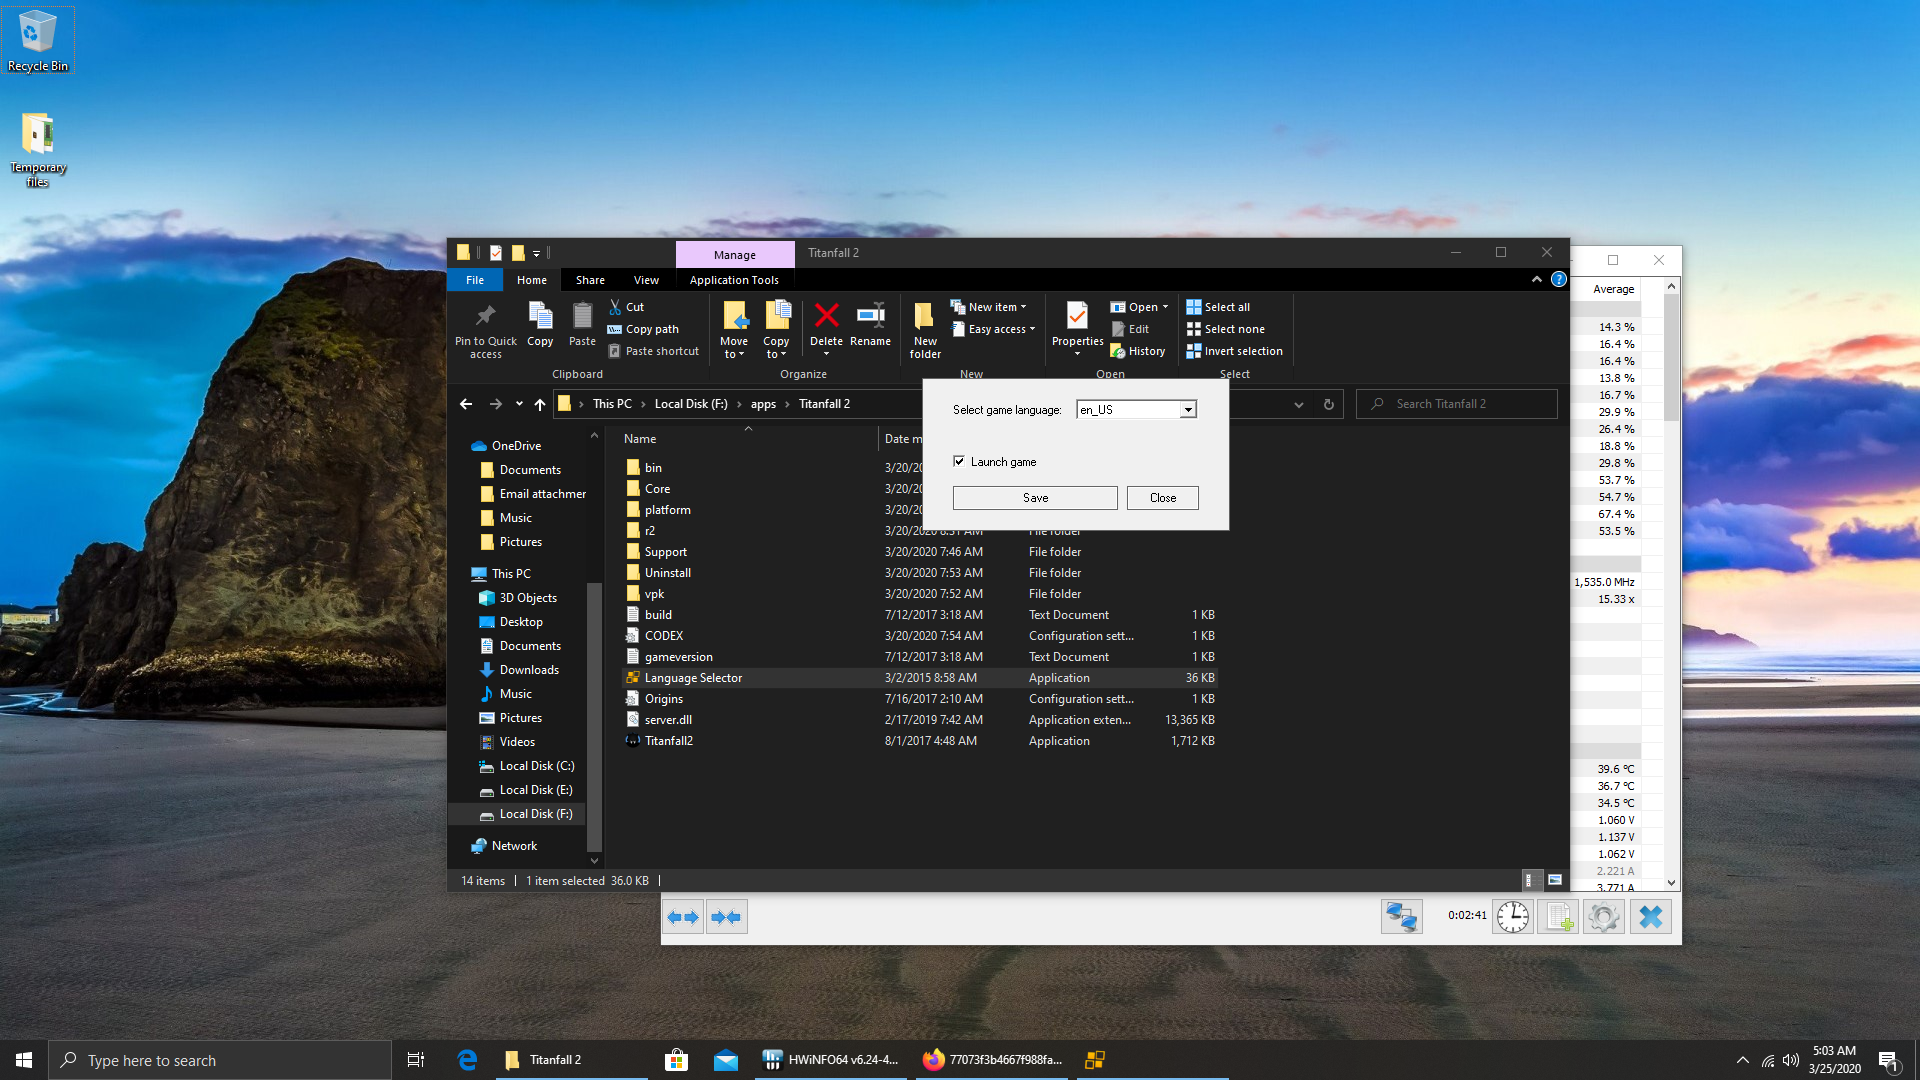
Task: Click the blue X close sensors icon
Action: (x=1651, y=917)
